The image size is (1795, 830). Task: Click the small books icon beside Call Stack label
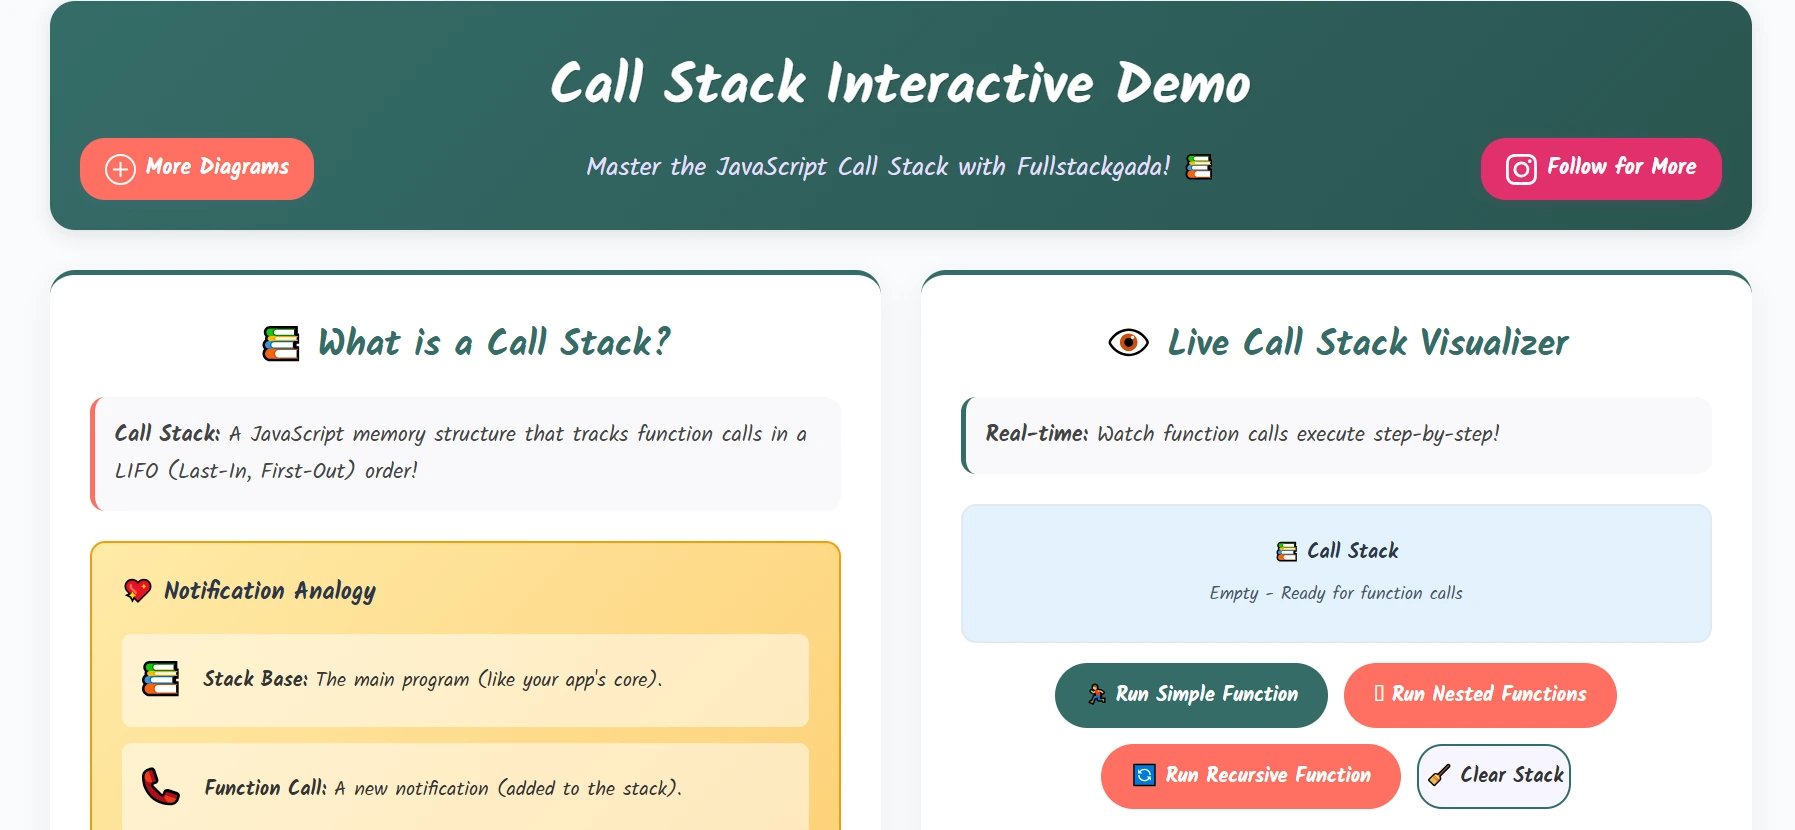[x=1287, y=551]
